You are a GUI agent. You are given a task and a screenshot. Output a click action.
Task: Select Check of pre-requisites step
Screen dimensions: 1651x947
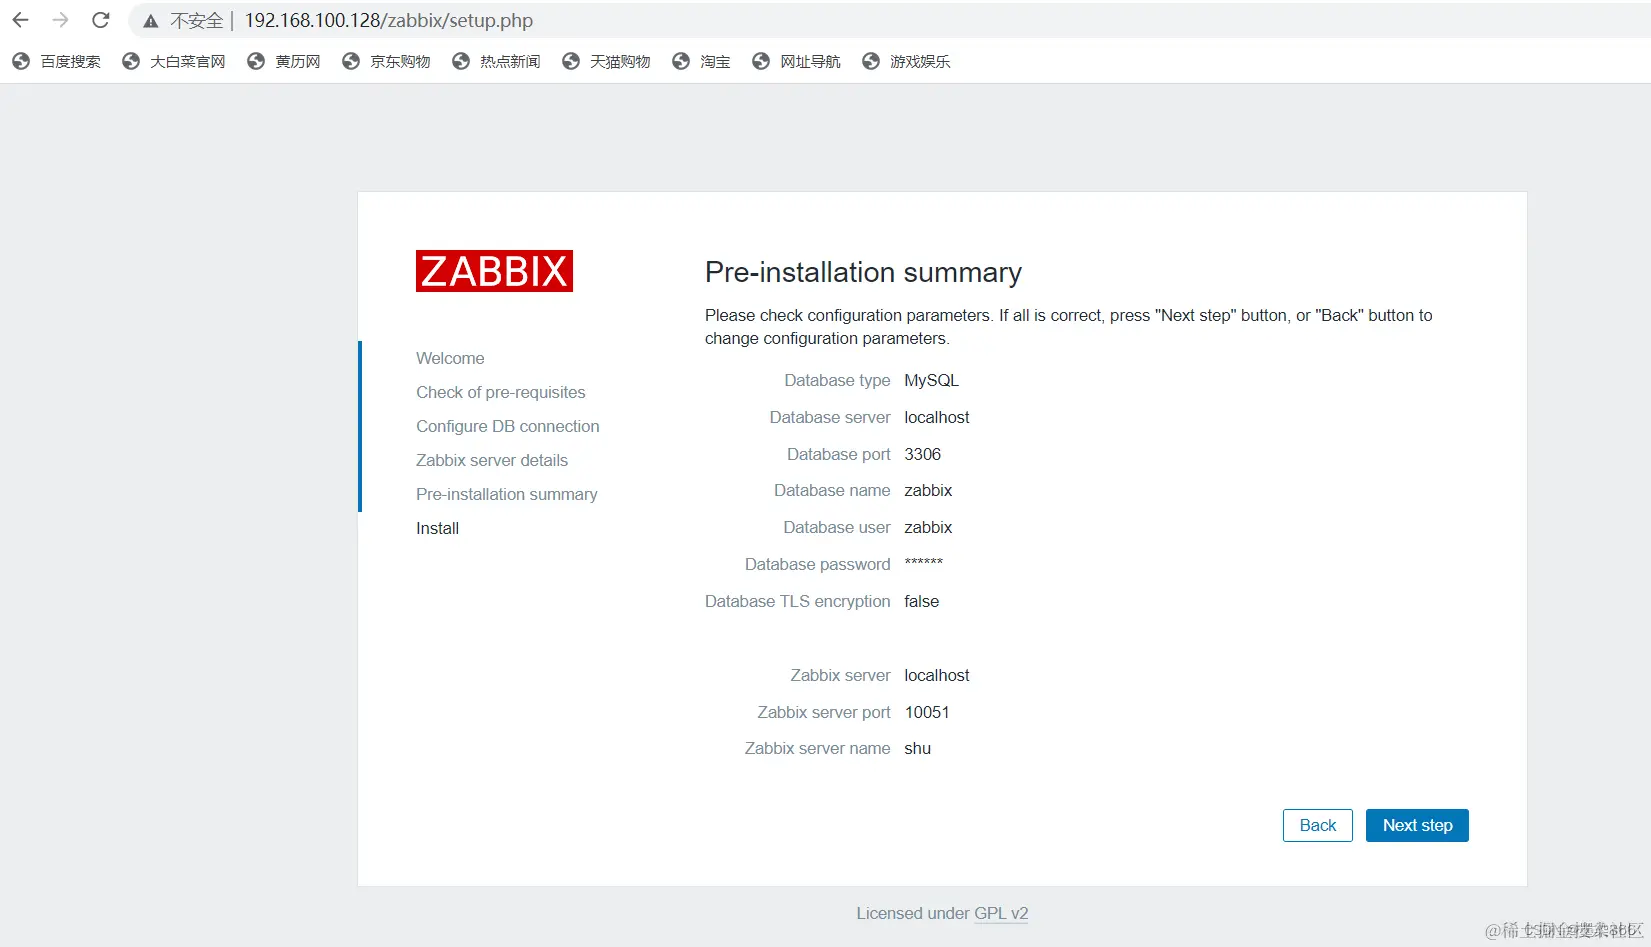(x=501, y=392)
